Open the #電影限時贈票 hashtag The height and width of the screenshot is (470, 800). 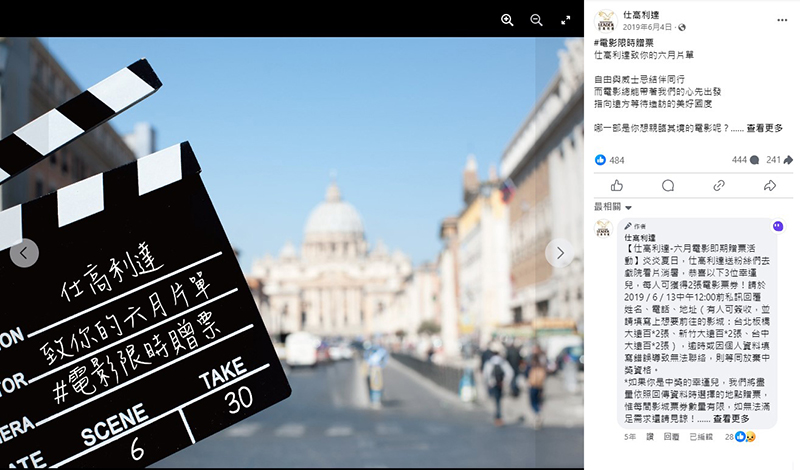pyautogui.click(x=623, y=43)
